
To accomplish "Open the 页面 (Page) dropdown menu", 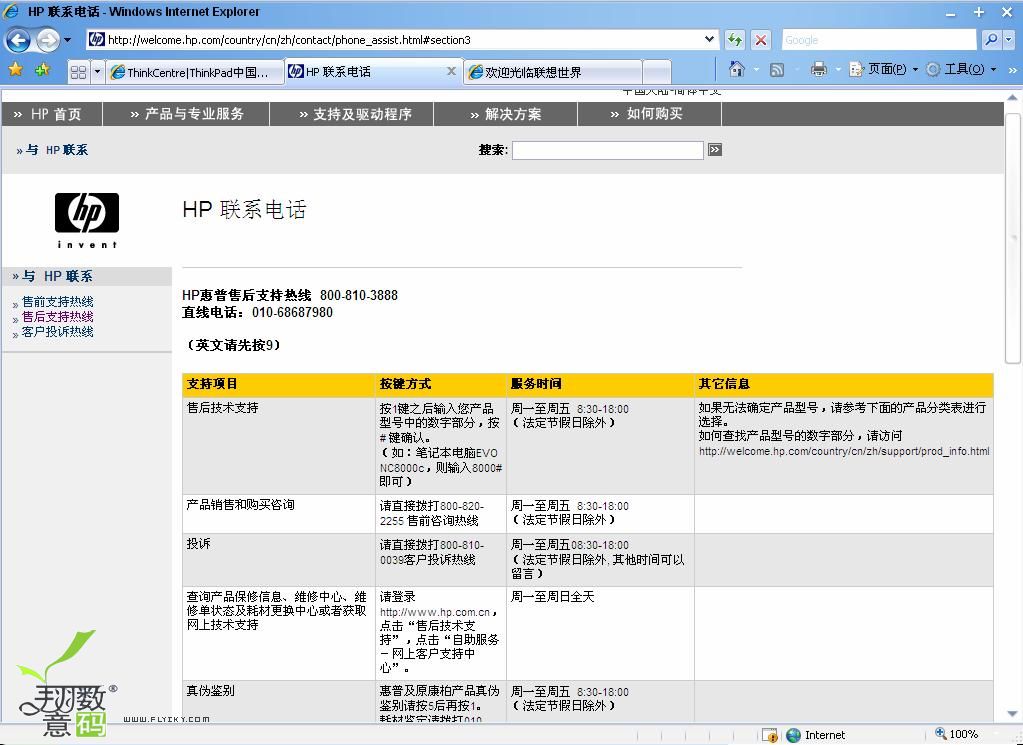I will tap(885, 69).
